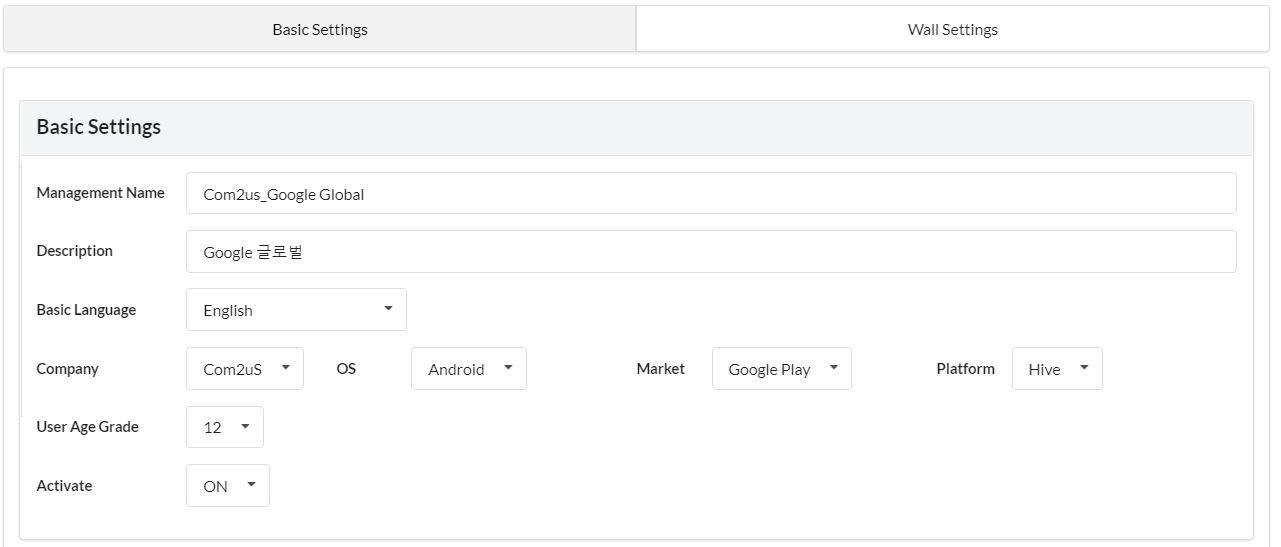
Task: Open the User Age Grade dropdown
Action: tap(225, 427)
